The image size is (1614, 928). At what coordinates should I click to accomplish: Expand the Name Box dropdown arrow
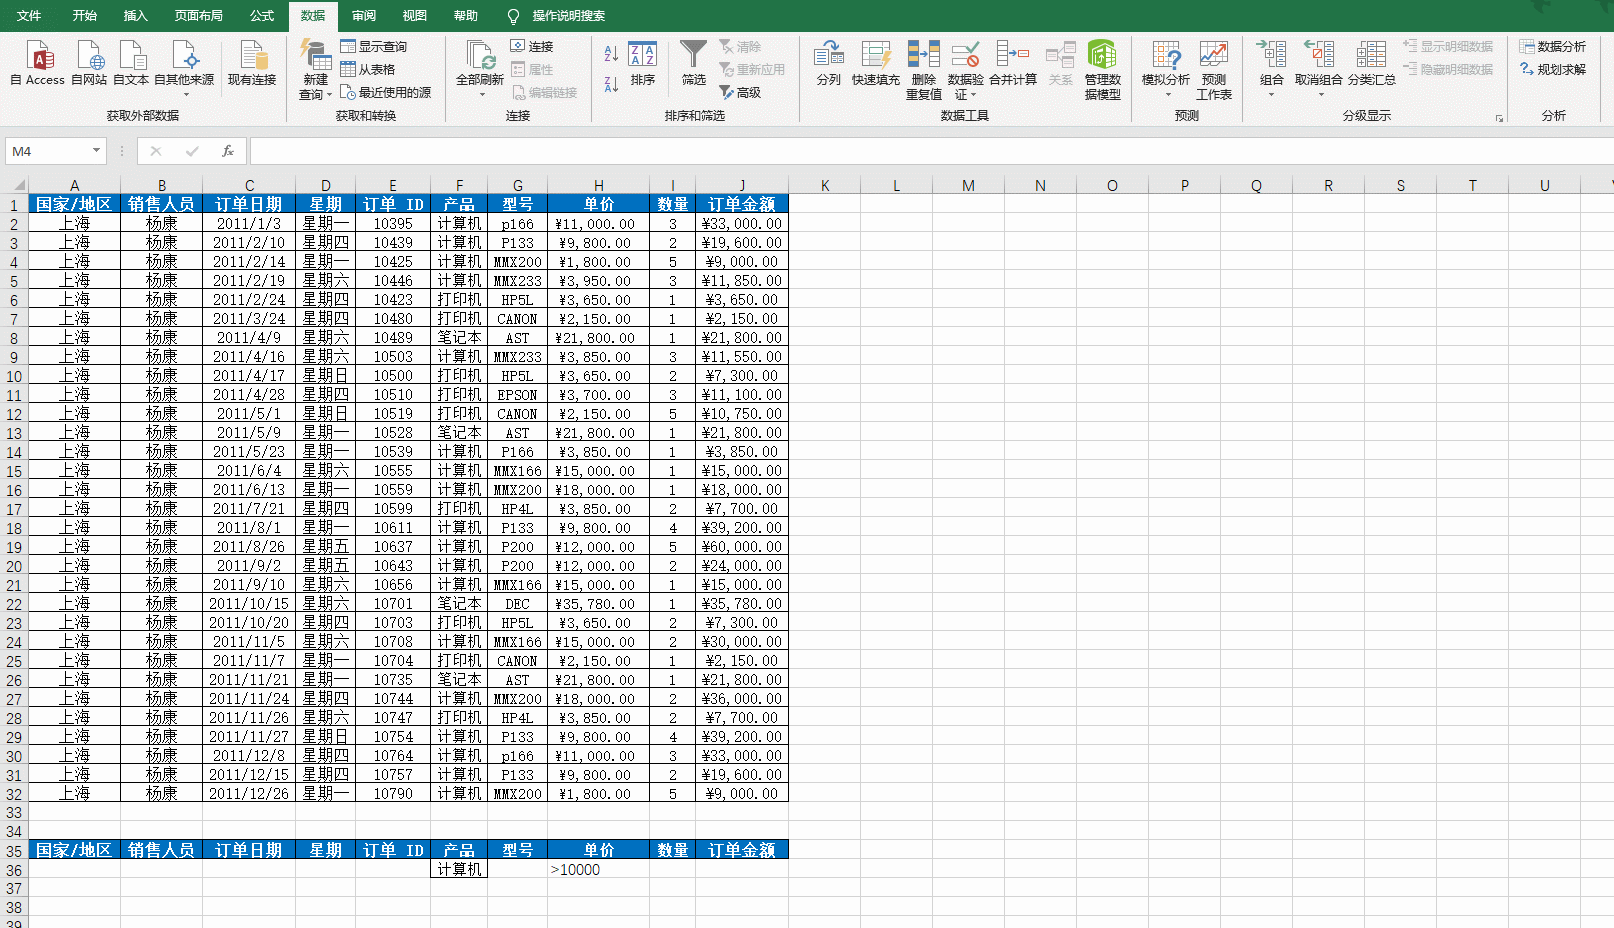[96, 151]
